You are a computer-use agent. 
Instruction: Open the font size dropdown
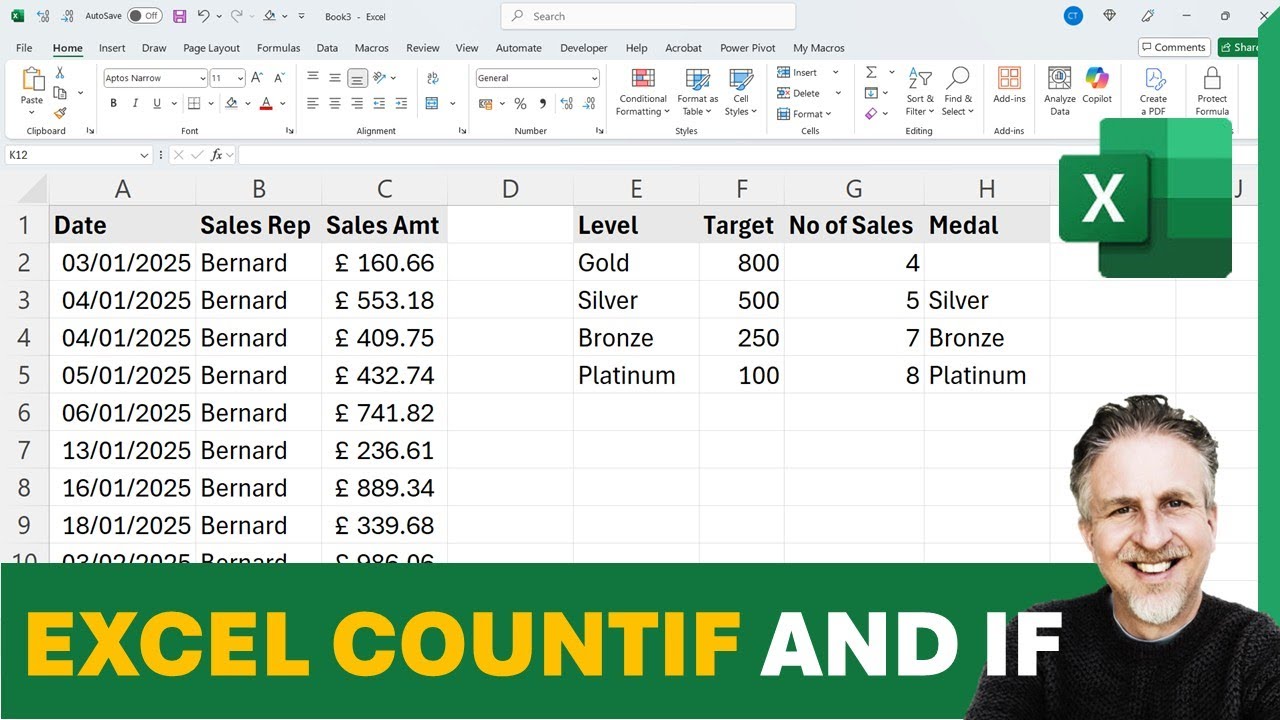point(240,78)
